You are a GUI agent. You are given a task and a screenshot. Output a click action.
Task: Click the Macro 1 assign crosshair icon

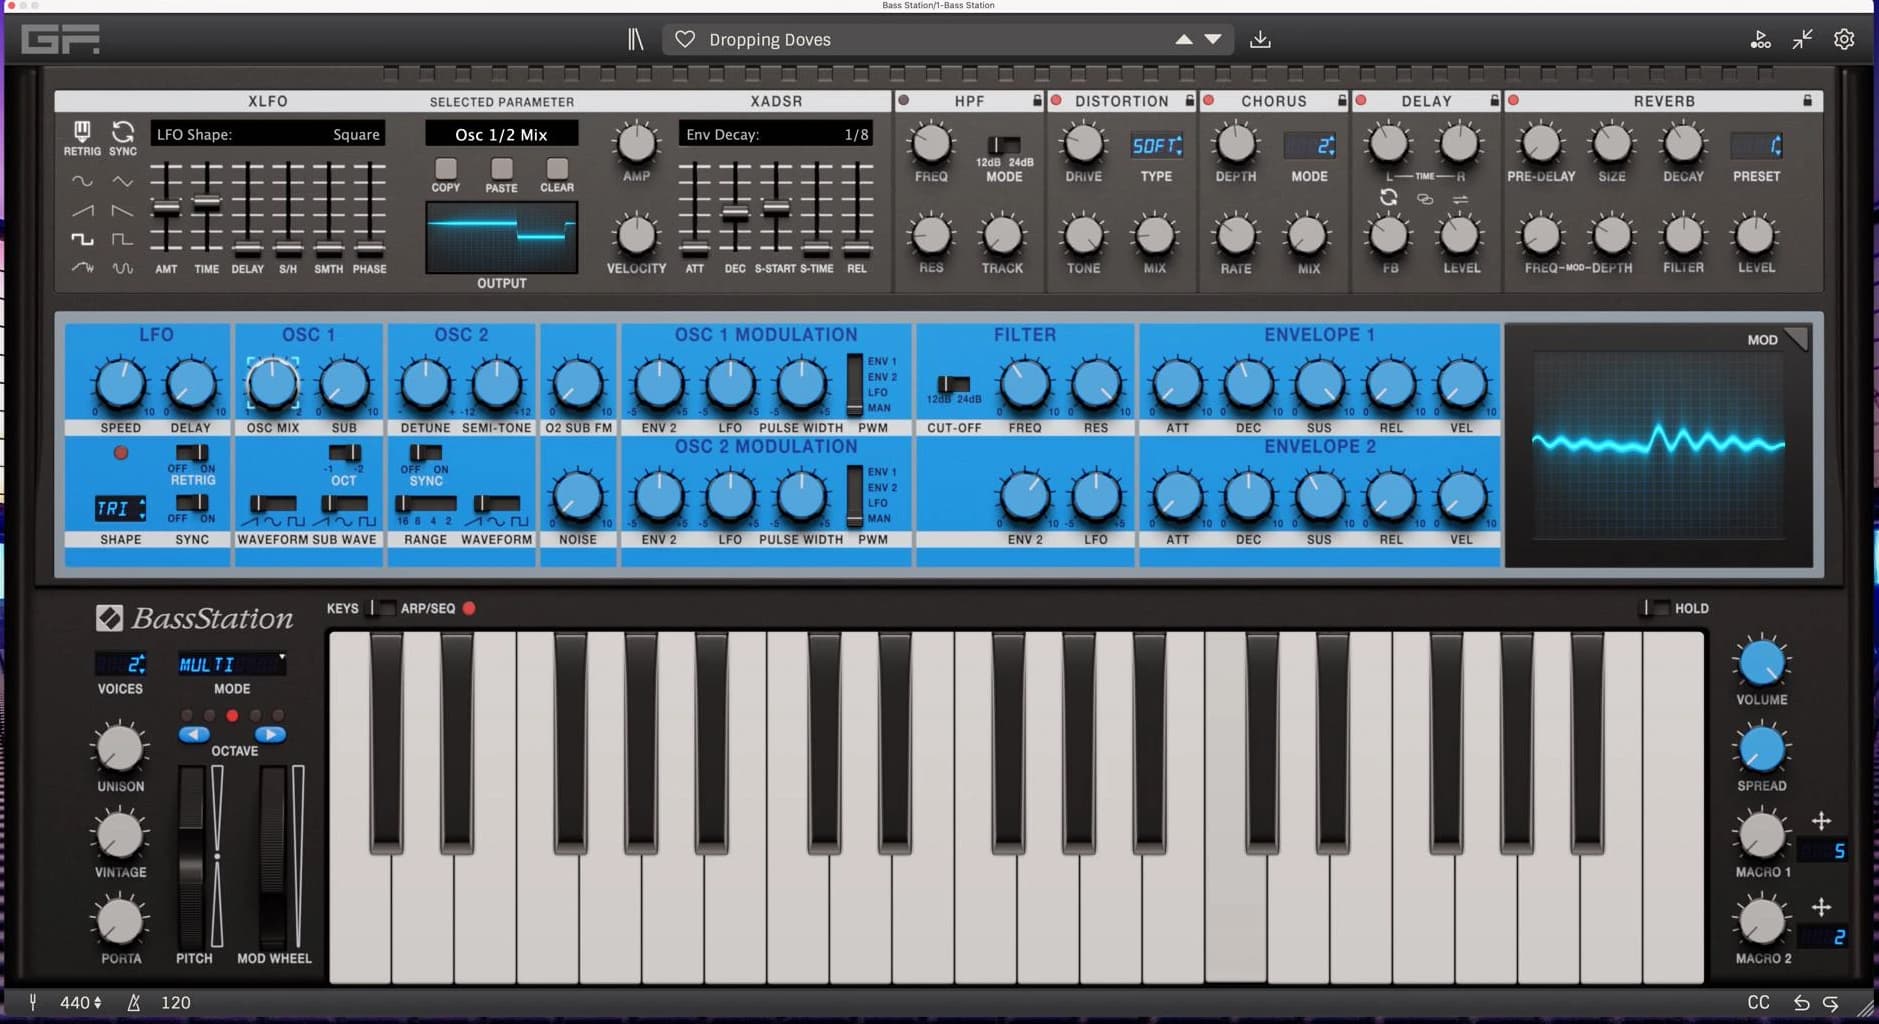click(1821, 821)
